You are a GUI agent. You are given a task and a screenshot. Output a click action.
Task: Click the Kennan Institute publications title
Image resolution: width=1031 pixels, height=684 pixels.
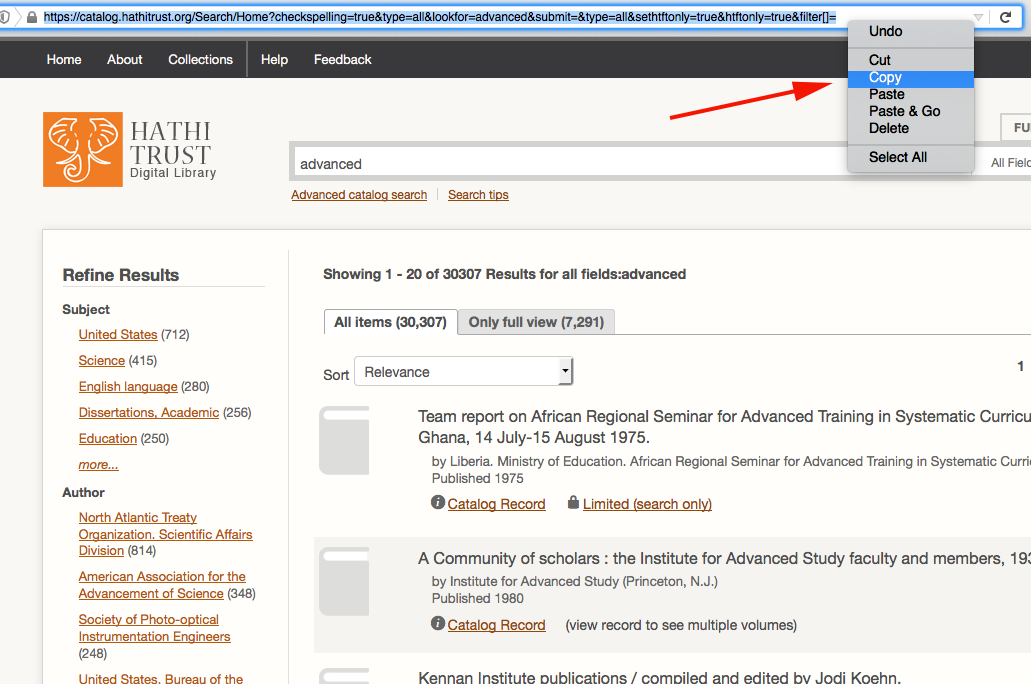(659, 677)
